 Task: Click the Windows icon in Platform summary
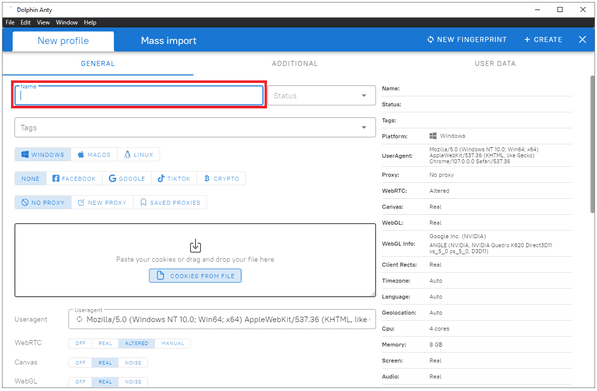pyautogui.click(x=433, y=136)
